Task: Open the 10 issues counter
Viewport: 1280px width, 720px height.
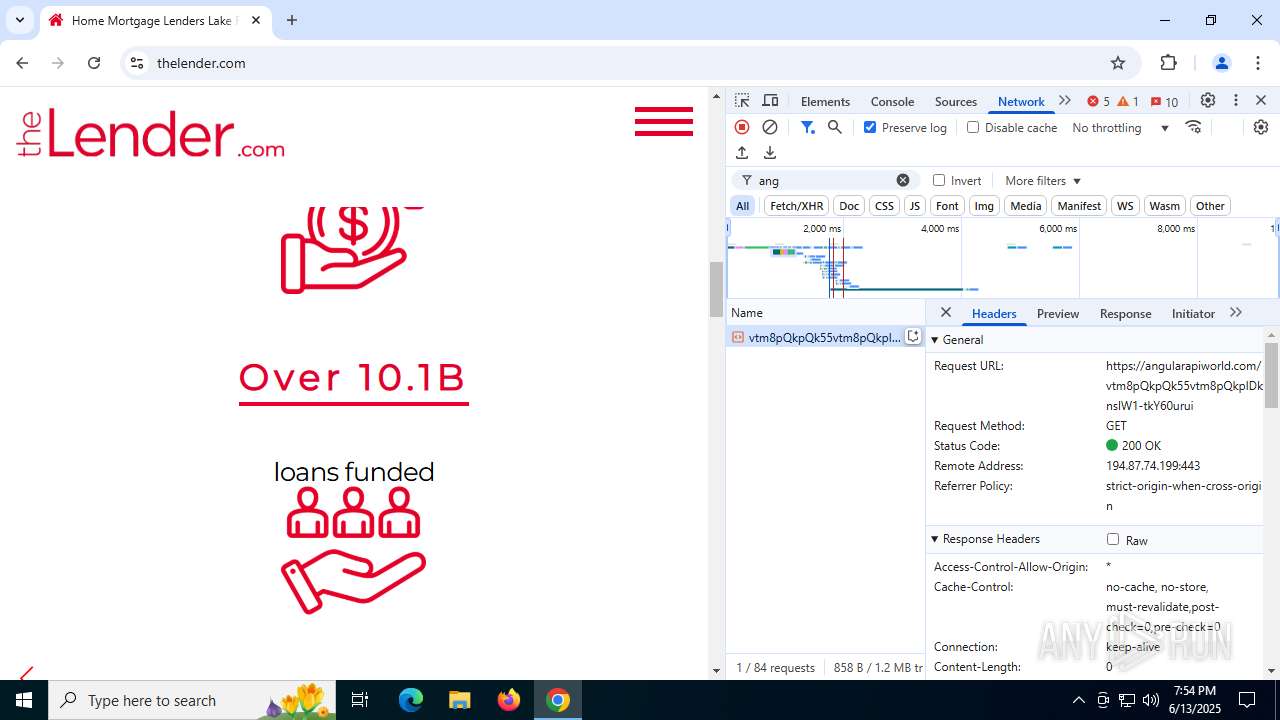Action: pyautogui.click(x=1164, y=101)
